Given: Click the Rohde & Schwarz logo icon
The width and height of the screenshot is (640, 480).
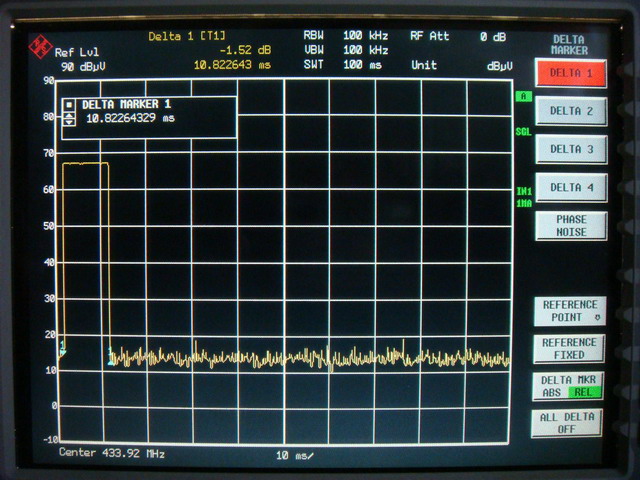Looking at the screenshot, I should [40, 46].
